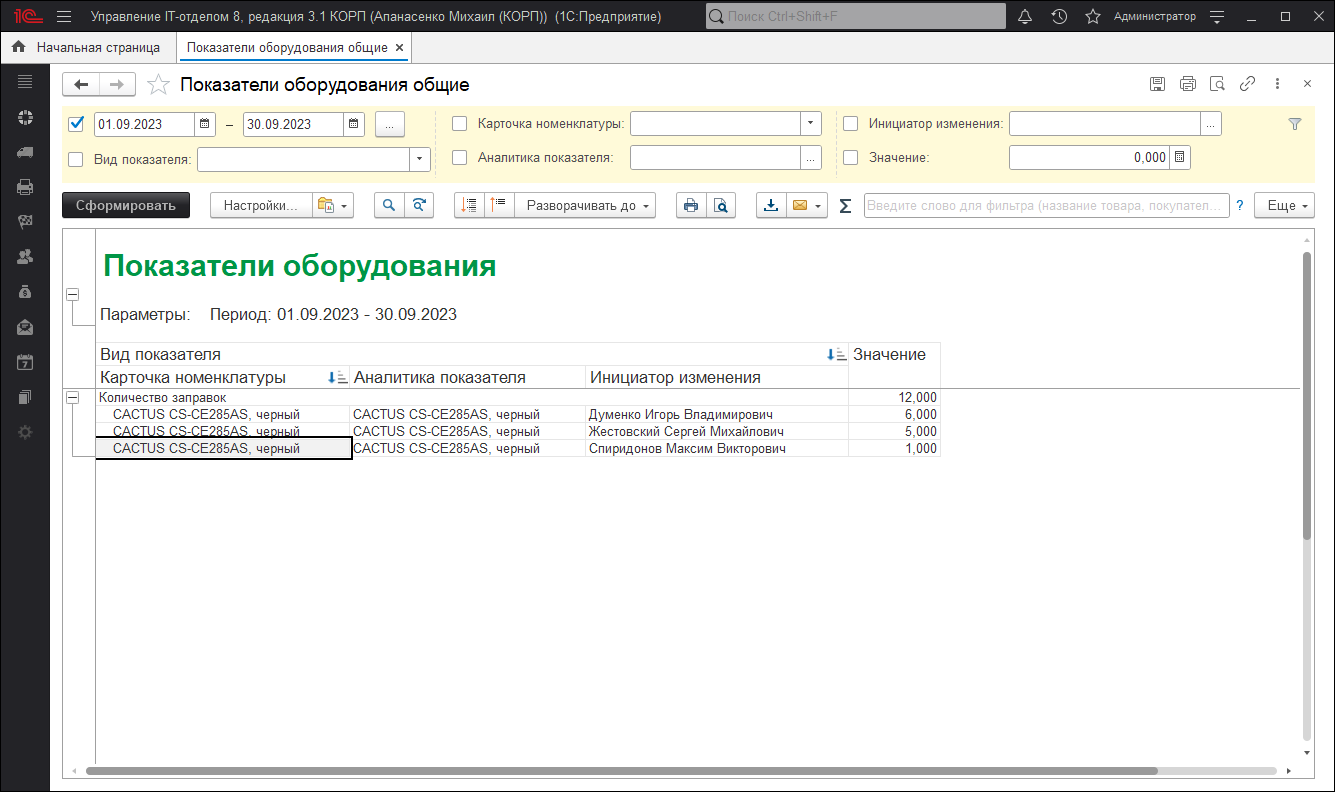
Task: Click the print icon in report toolbar
Action: tap(690, 206)
